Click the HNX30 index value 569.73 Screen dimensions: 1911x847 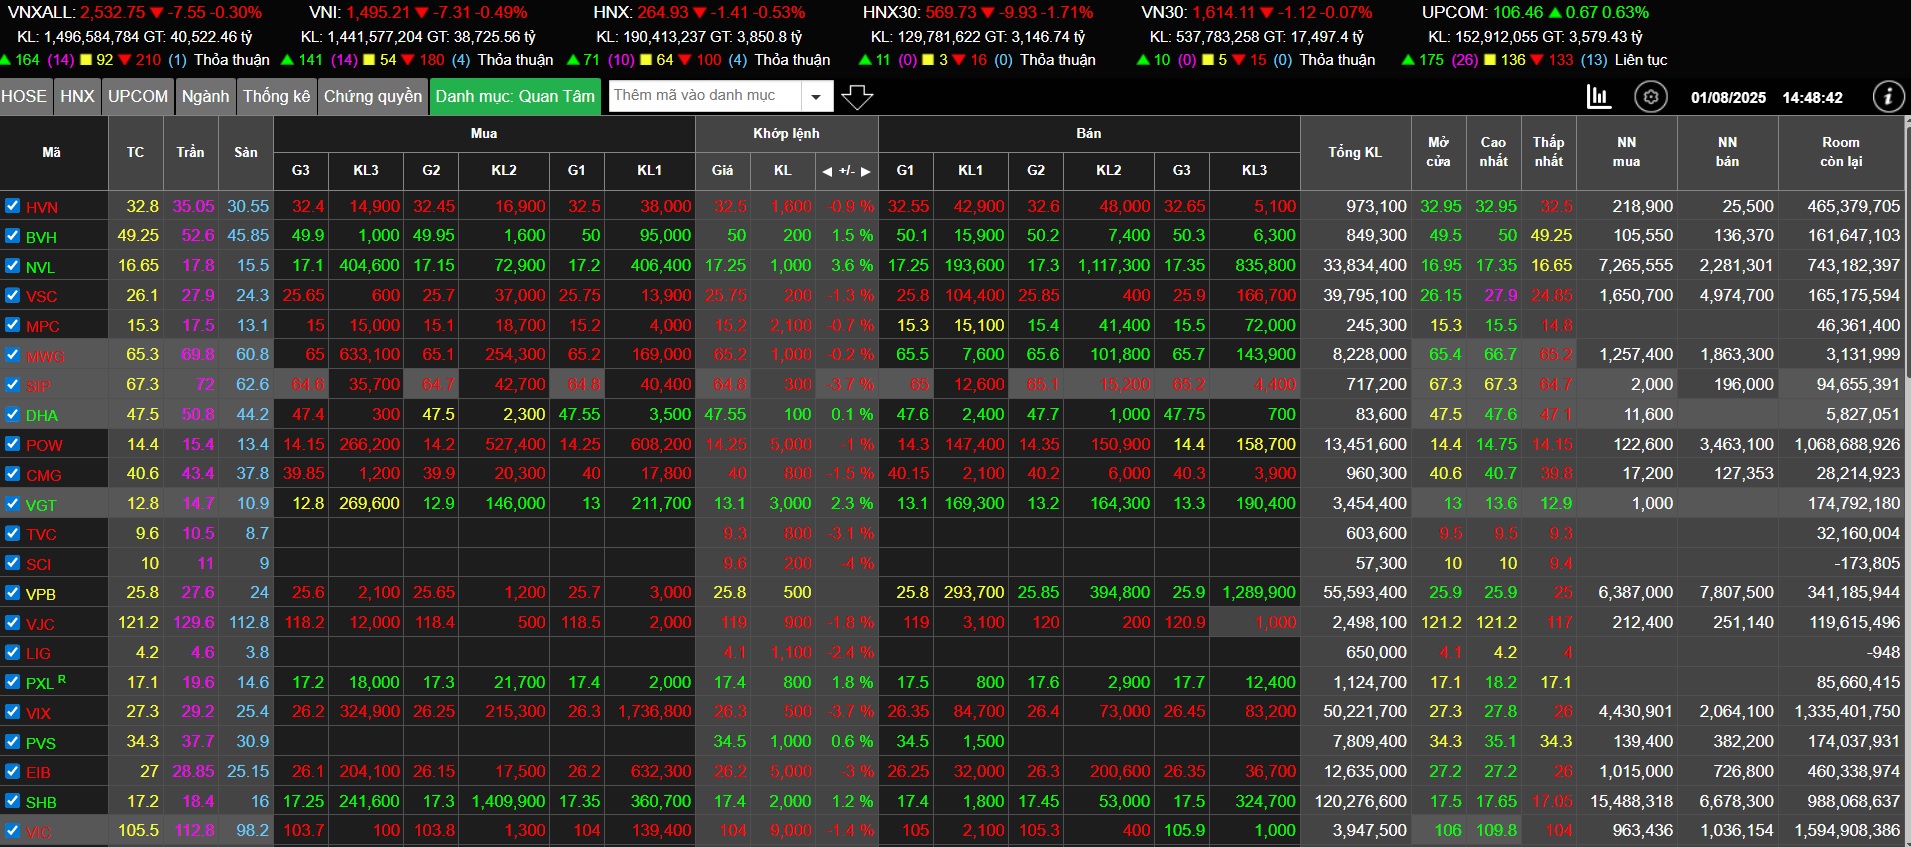pos(948,12)
